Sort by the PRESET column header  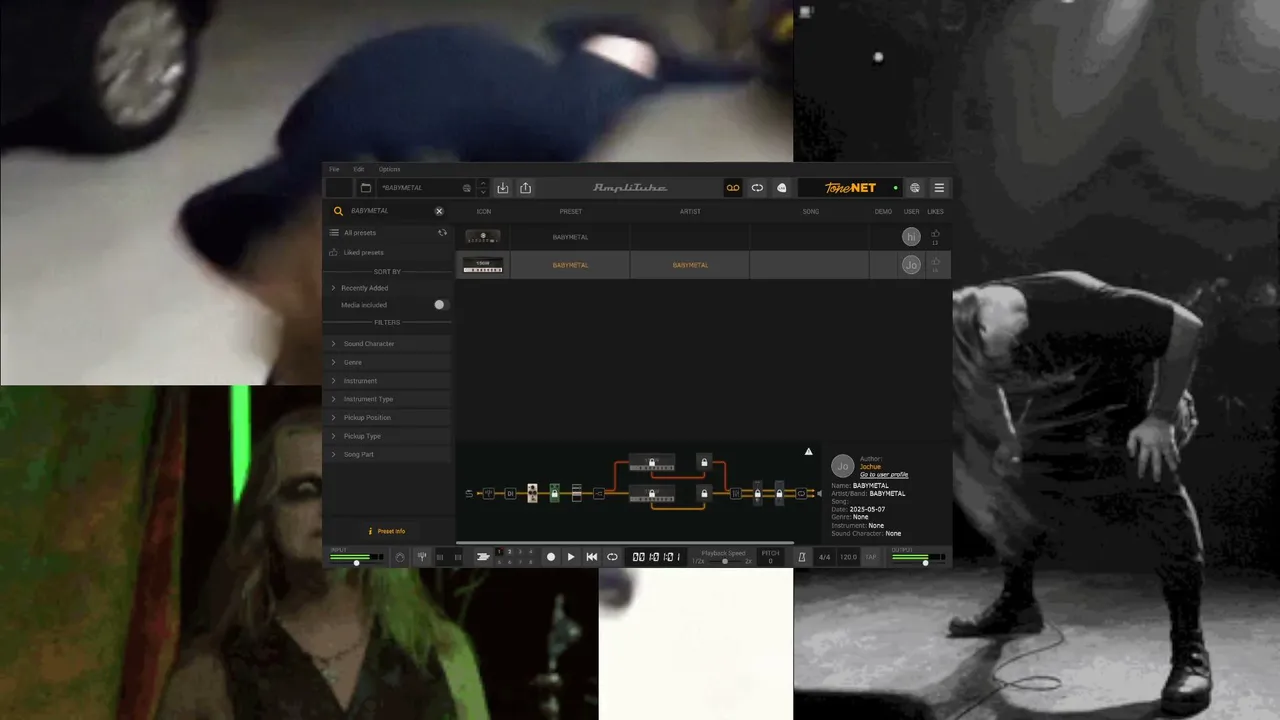[571, 212]
